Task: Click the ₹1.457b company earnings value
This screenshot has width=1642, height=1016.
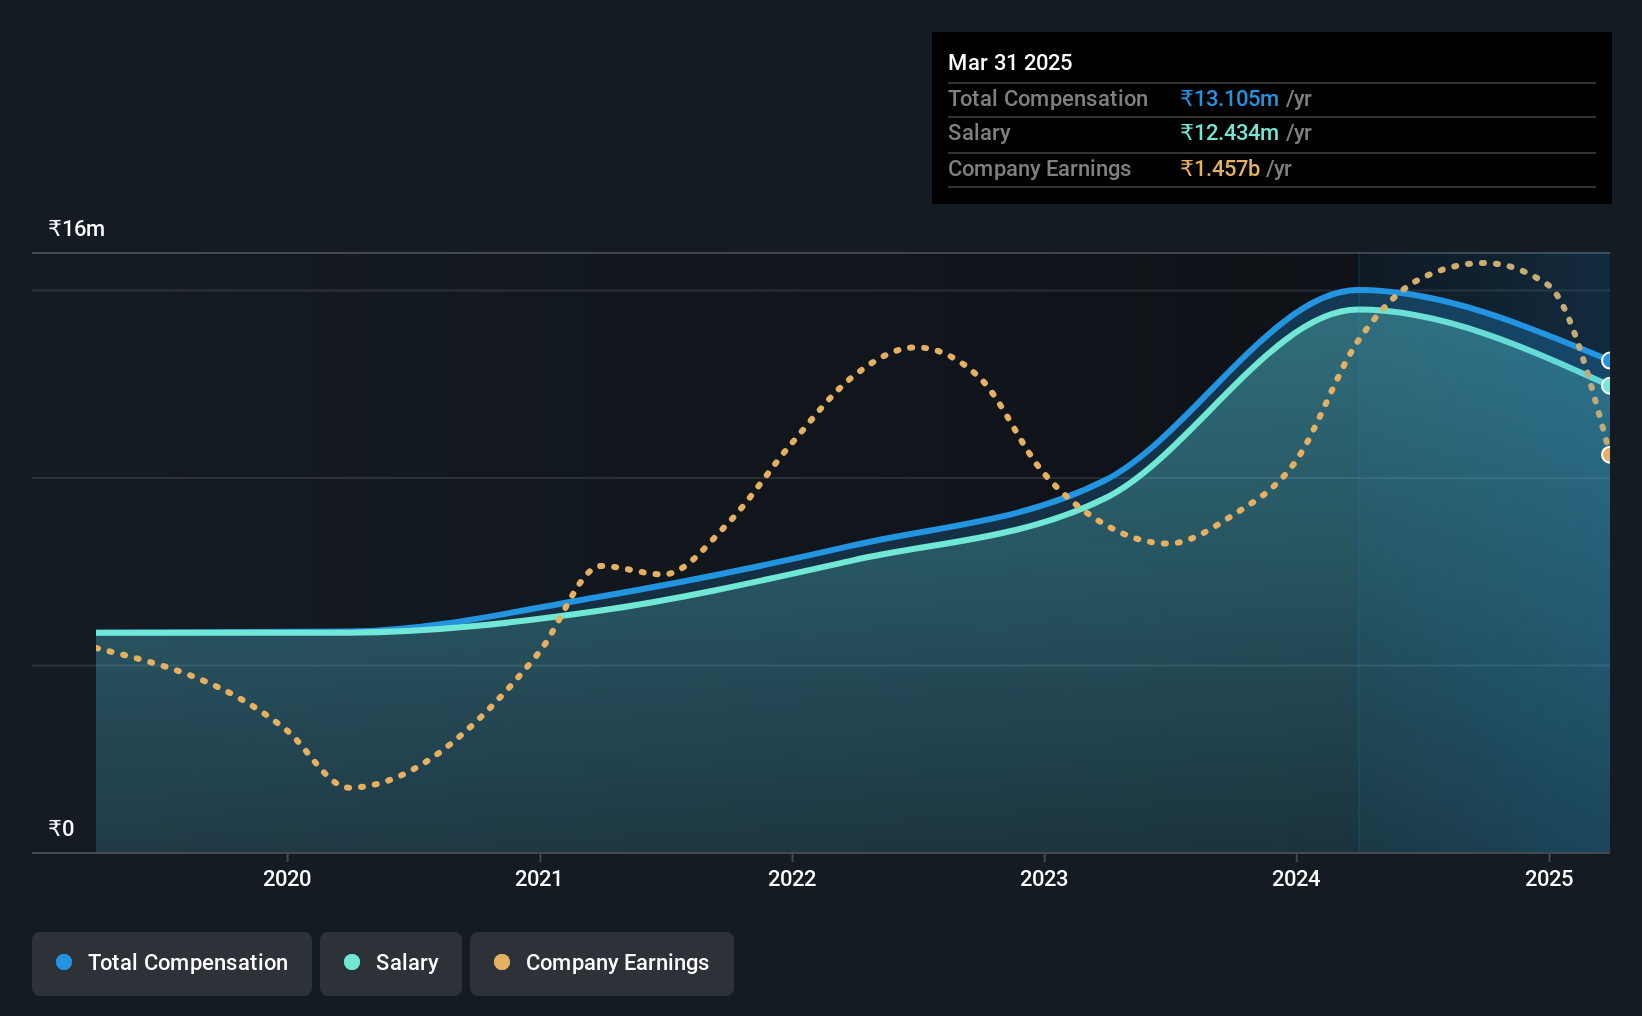Action: [1220, 168]
